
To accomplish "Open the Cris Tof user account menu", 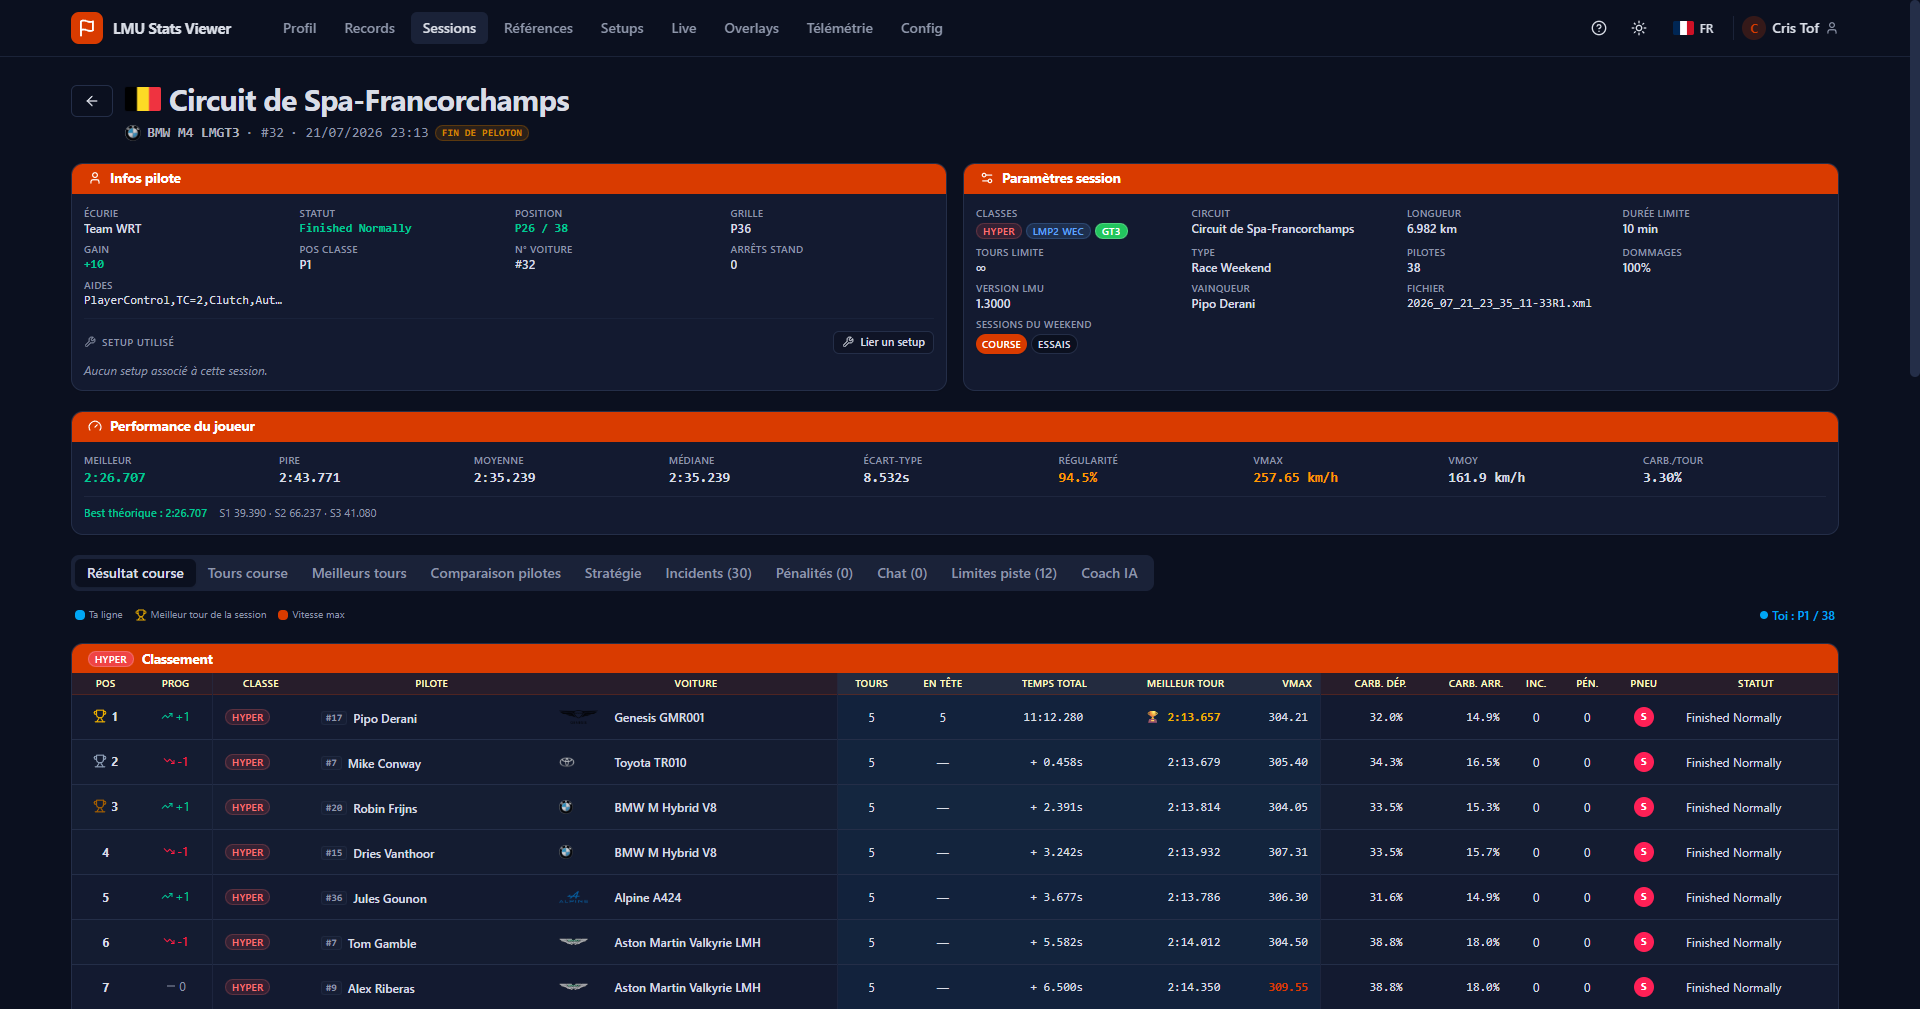I will click(1790, 28).
